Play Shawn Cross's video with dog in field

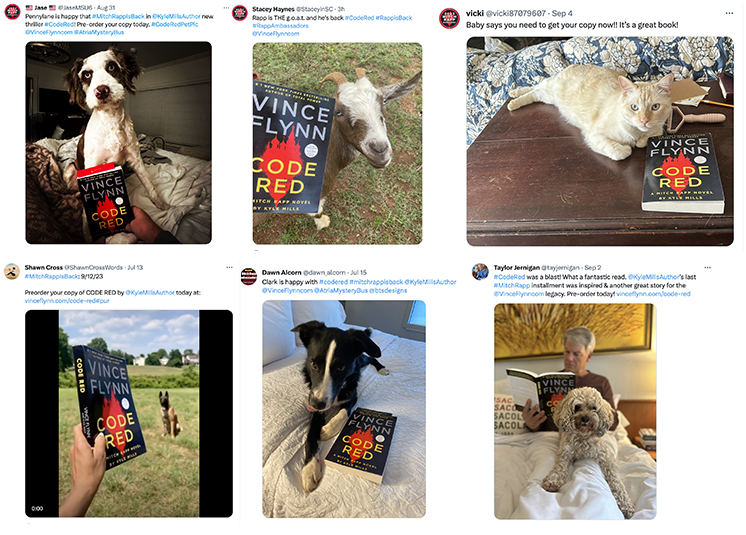129,413
